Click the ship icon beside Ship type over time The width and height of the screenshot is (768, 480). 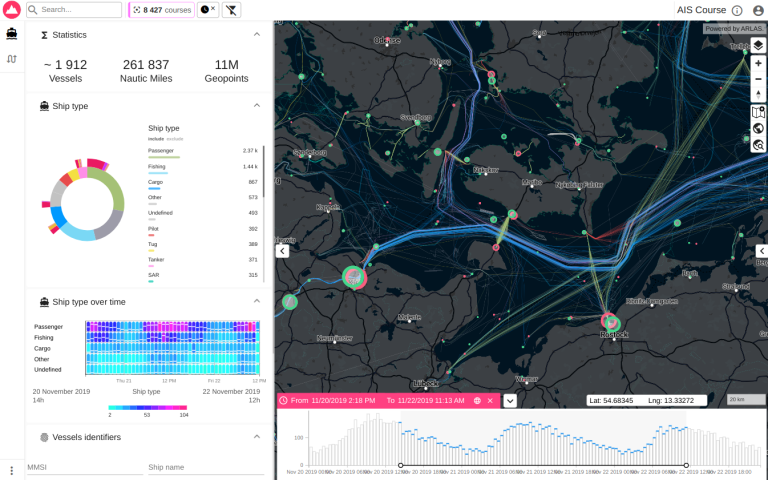[x=44, y=302]
